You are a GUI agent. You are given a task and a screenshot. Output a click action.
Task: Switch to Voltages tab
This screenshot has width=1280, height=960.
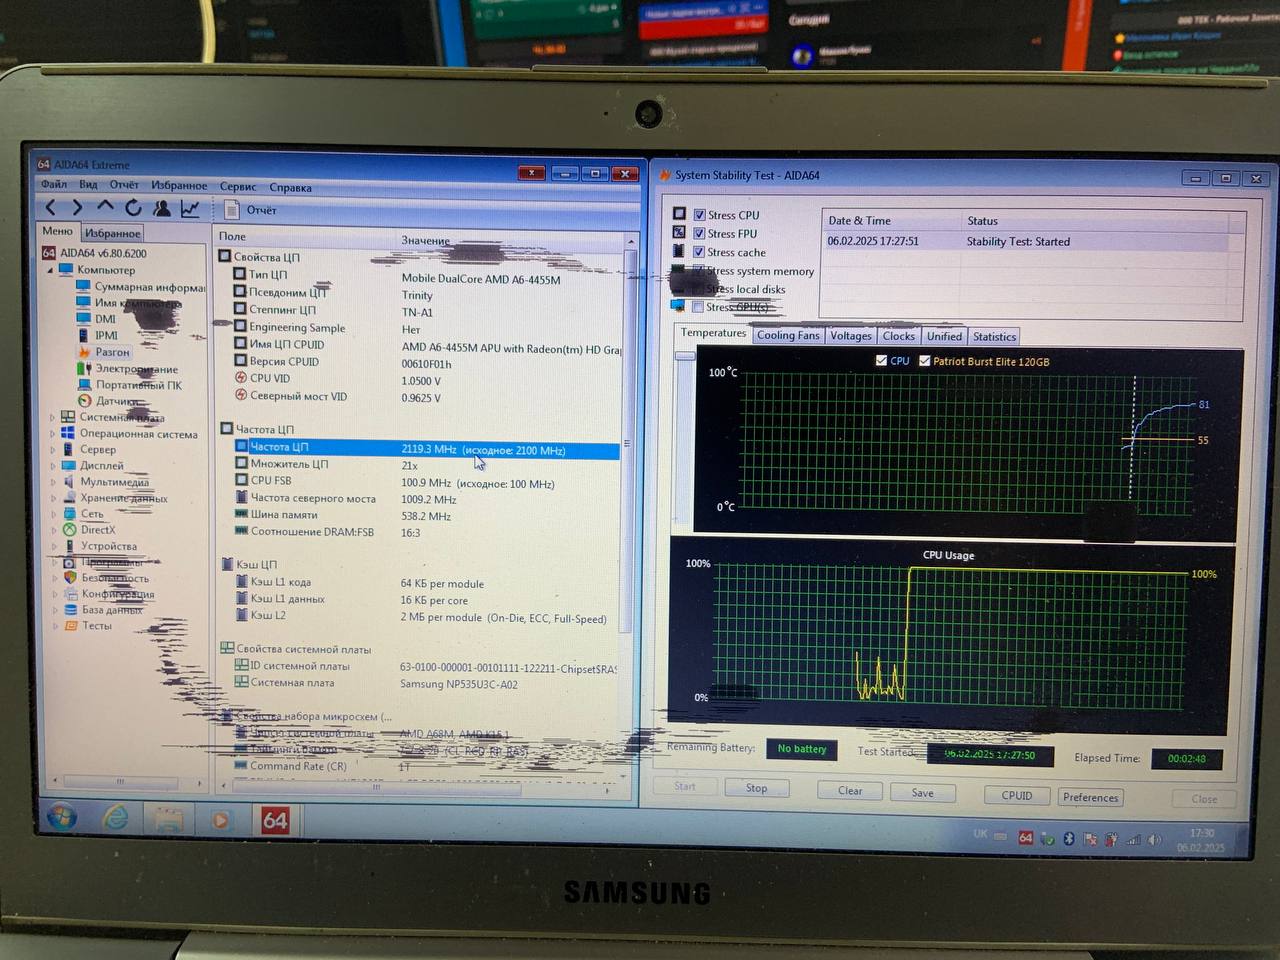click(x=851, y=336)
